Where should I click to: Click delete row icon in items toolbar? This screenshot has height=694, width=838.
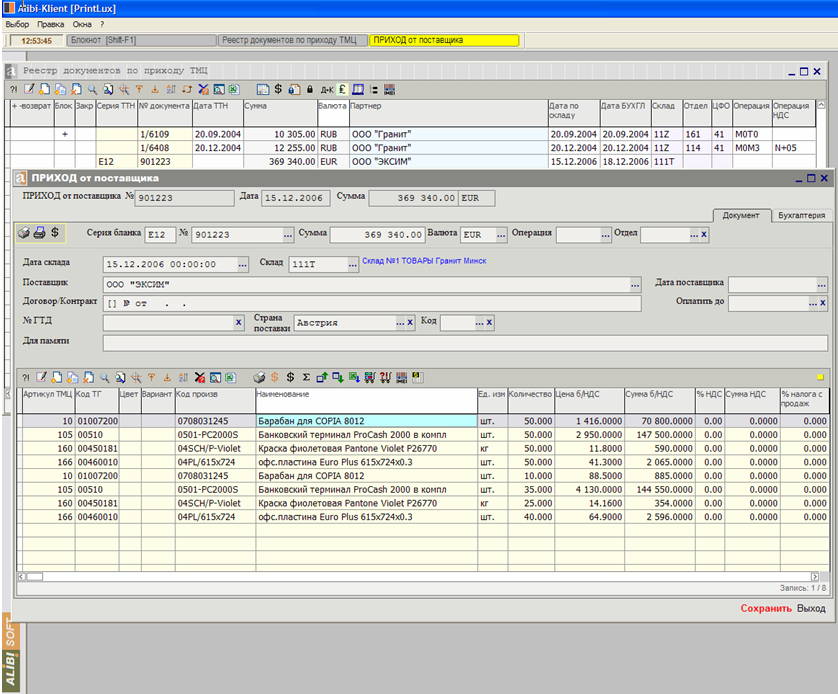89,377
